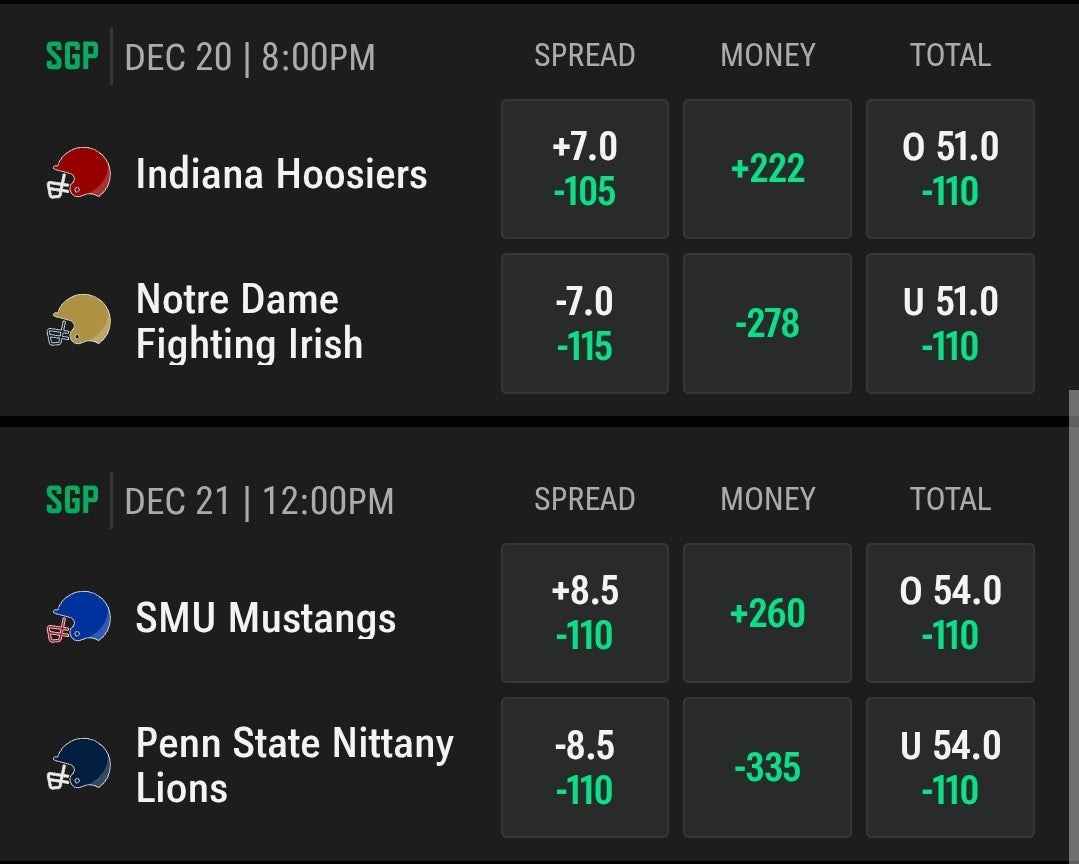Pick Penn State moneyline -335

click(767, 768)
